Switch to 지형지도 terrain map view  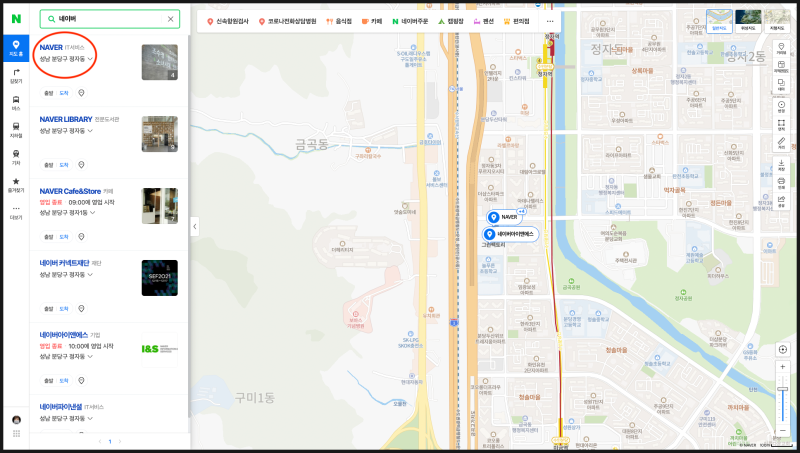pos(777,21)
